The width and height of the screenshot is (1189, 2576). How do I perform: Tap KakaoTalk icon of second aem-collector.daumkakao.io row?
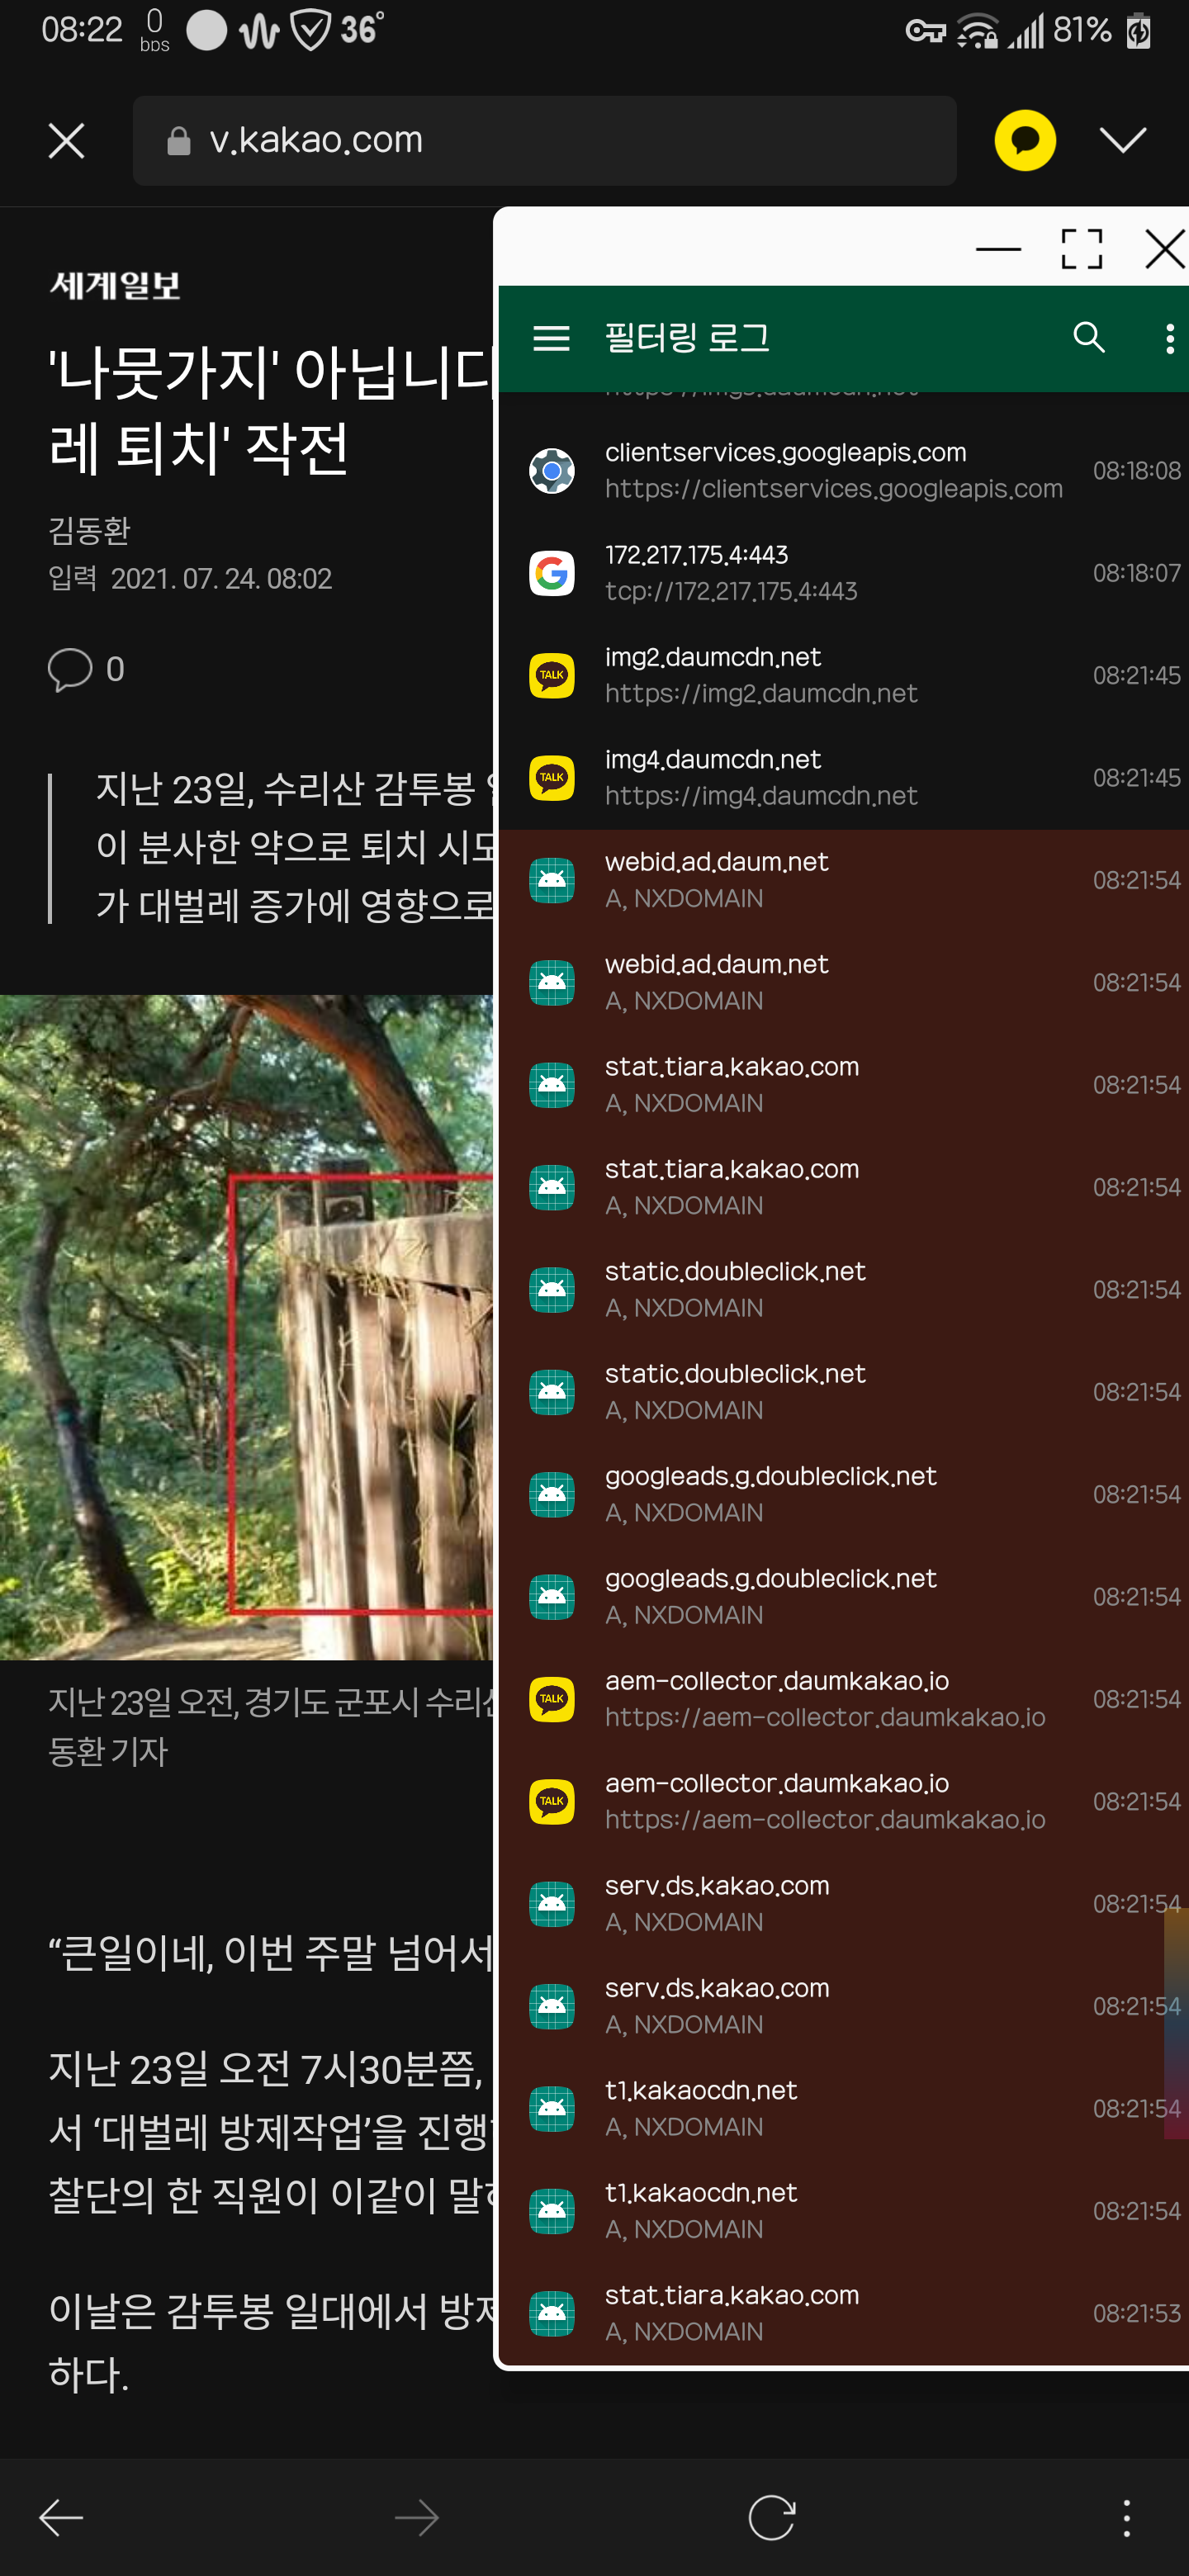[x=551, y=1802]
